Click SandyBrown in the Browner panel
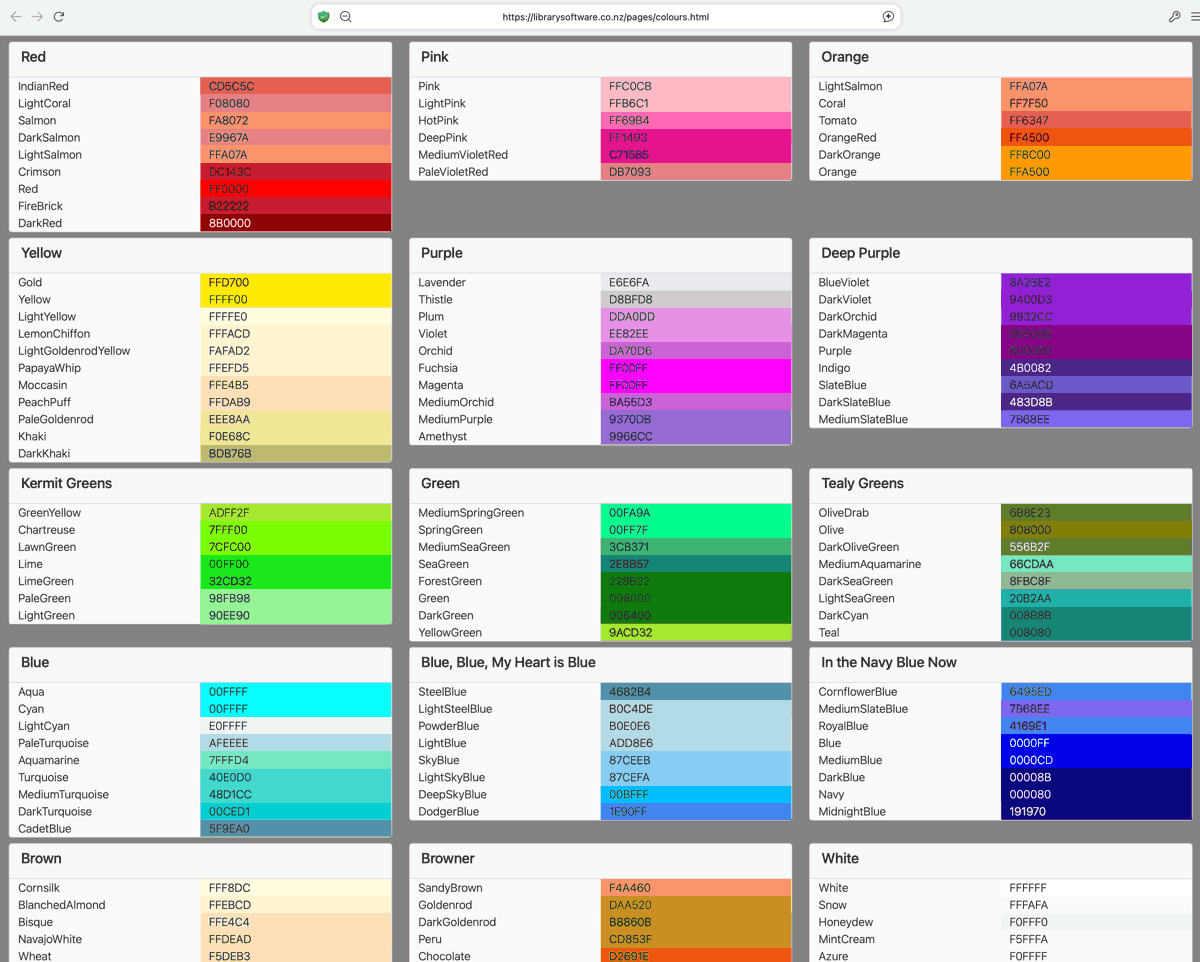1200x962 pixels. (448, 887)
